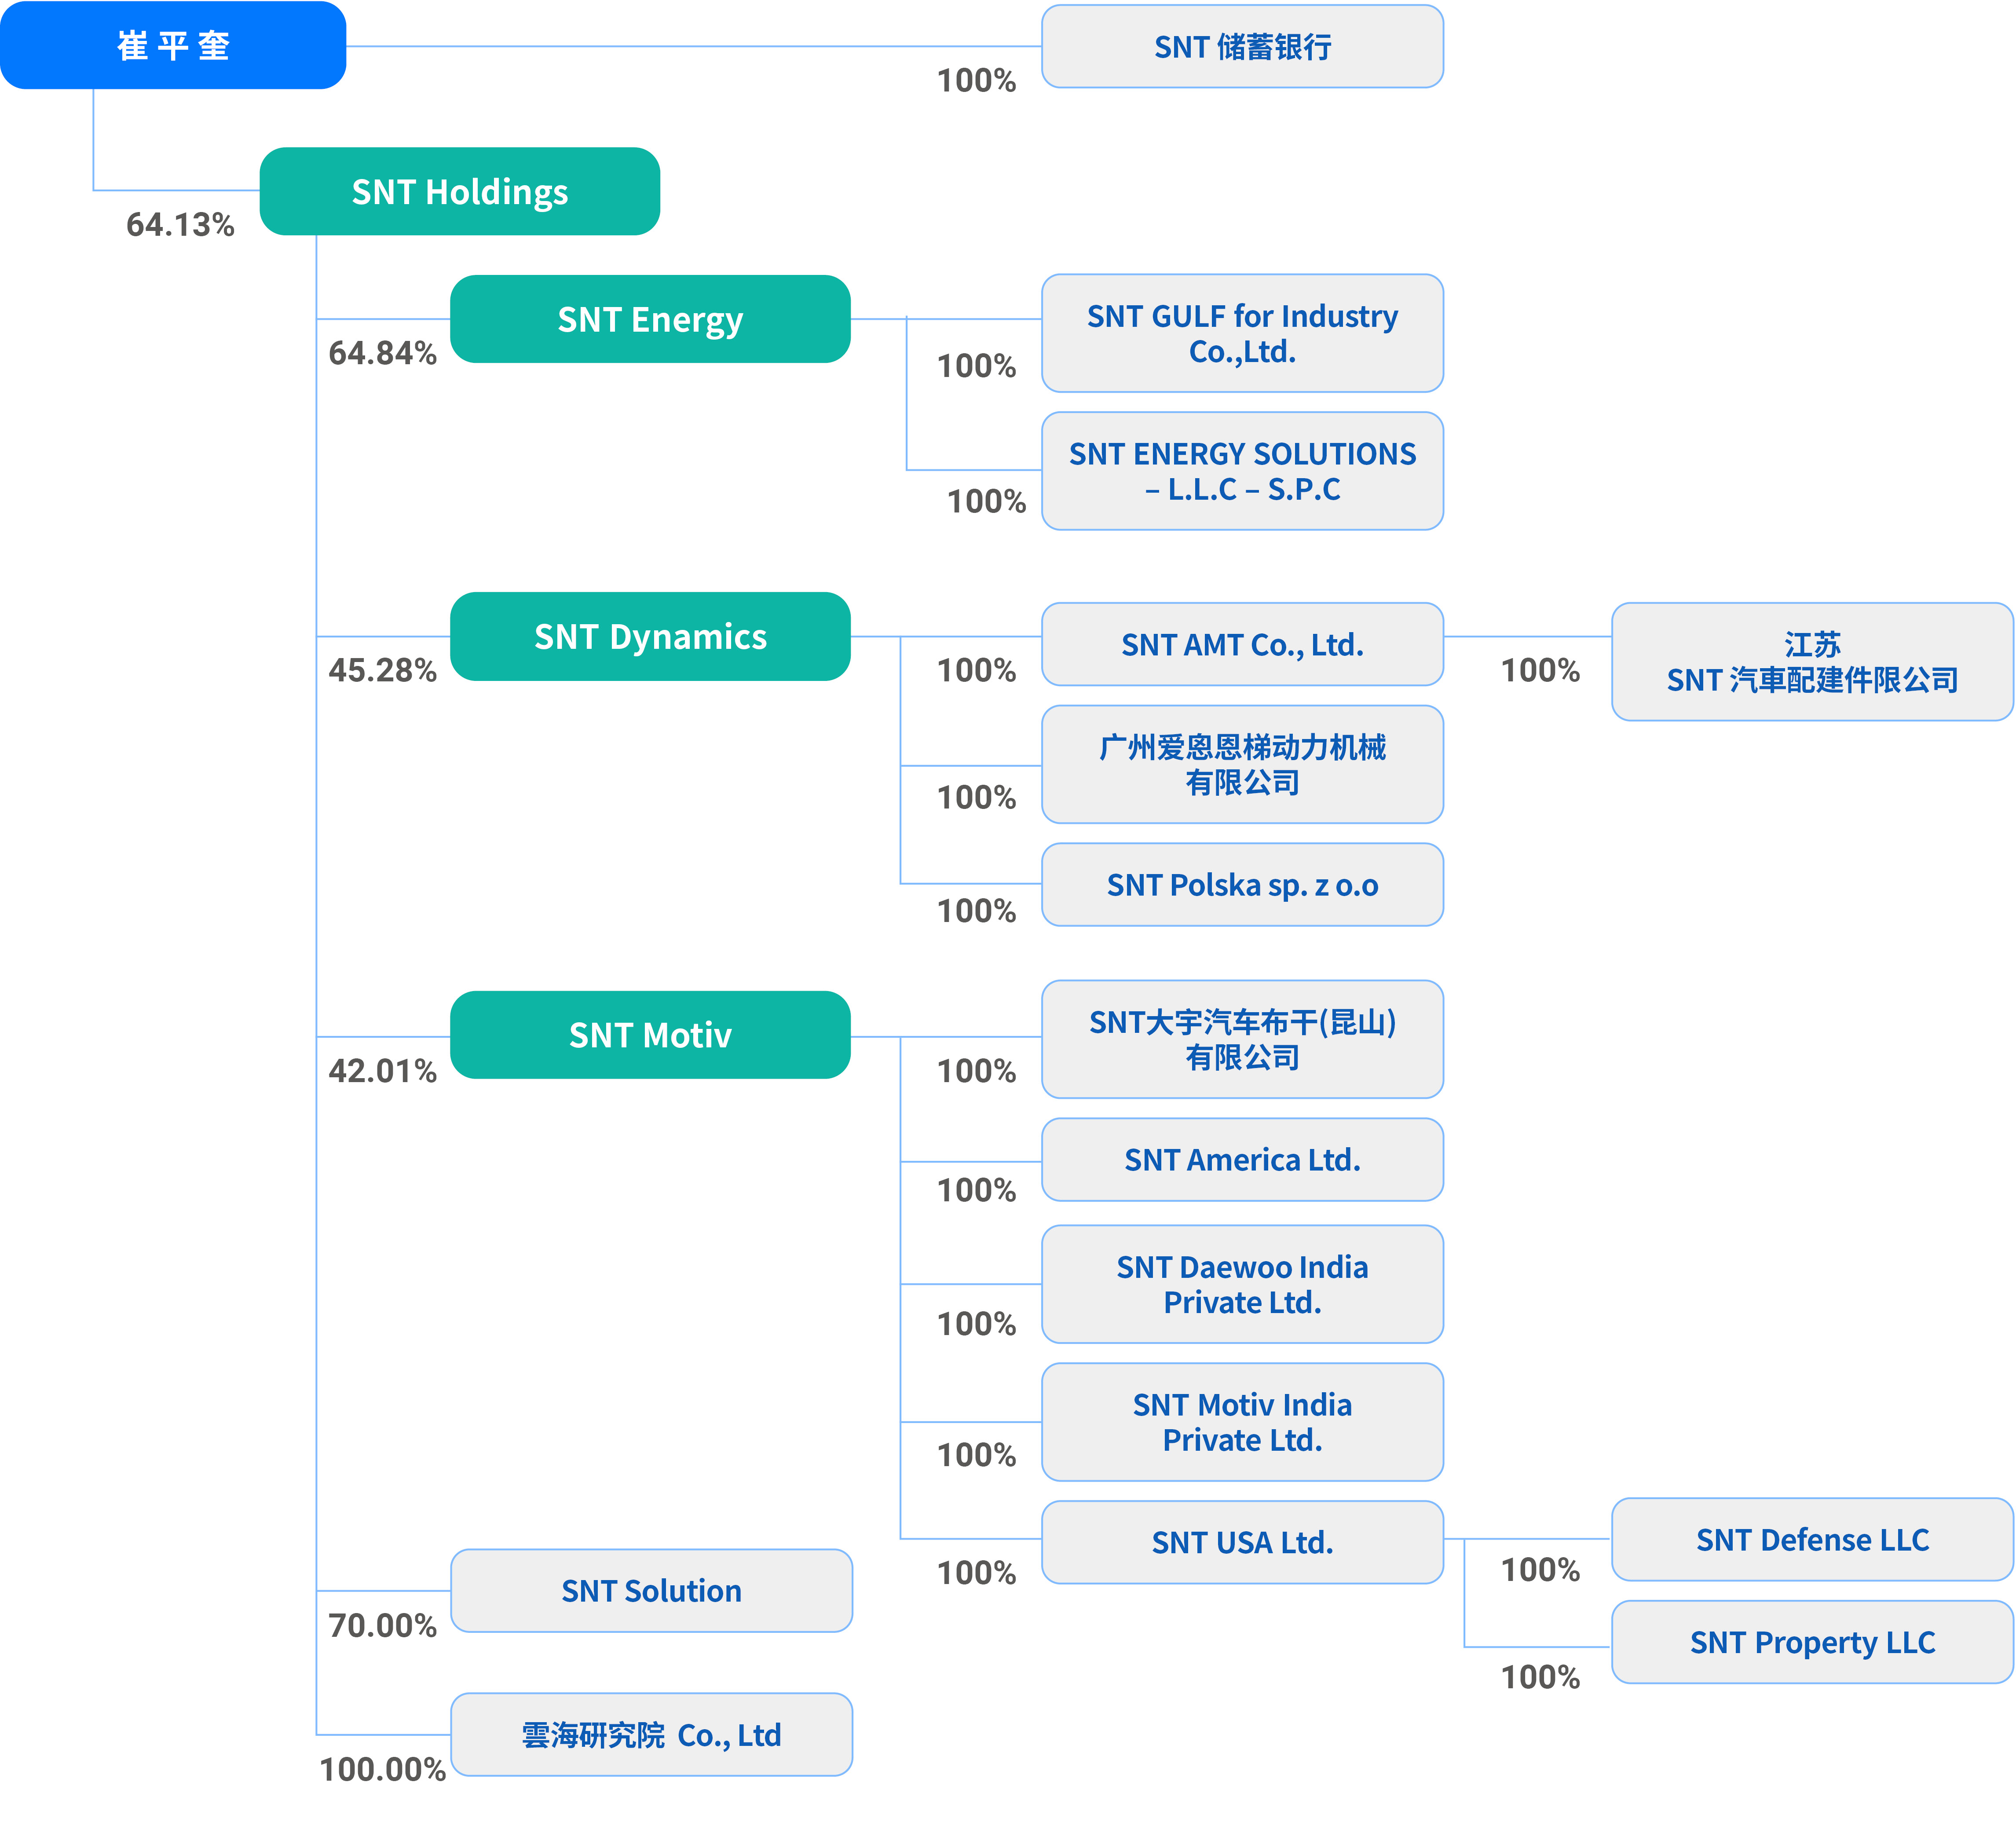
Task: Click 100% label beside SNT GULF box
Action: 977,365
